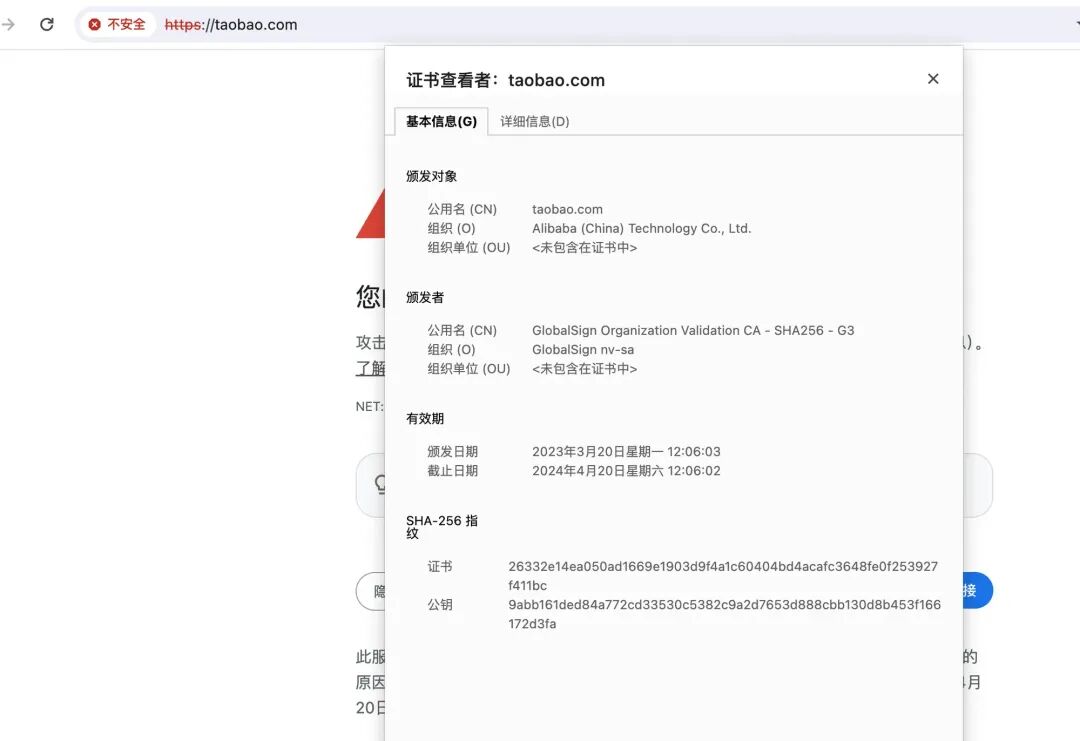
Task: Close the certificate viewer dialog
Action: [933, 79]
